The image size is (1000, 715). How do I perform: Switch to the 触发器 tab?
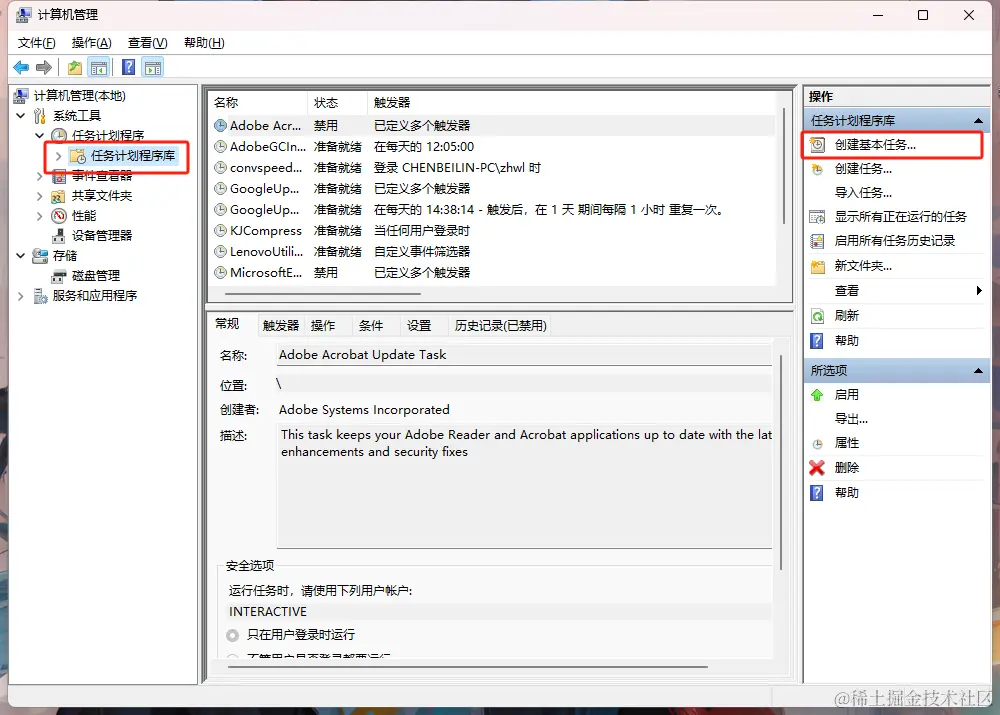point(281,326)
